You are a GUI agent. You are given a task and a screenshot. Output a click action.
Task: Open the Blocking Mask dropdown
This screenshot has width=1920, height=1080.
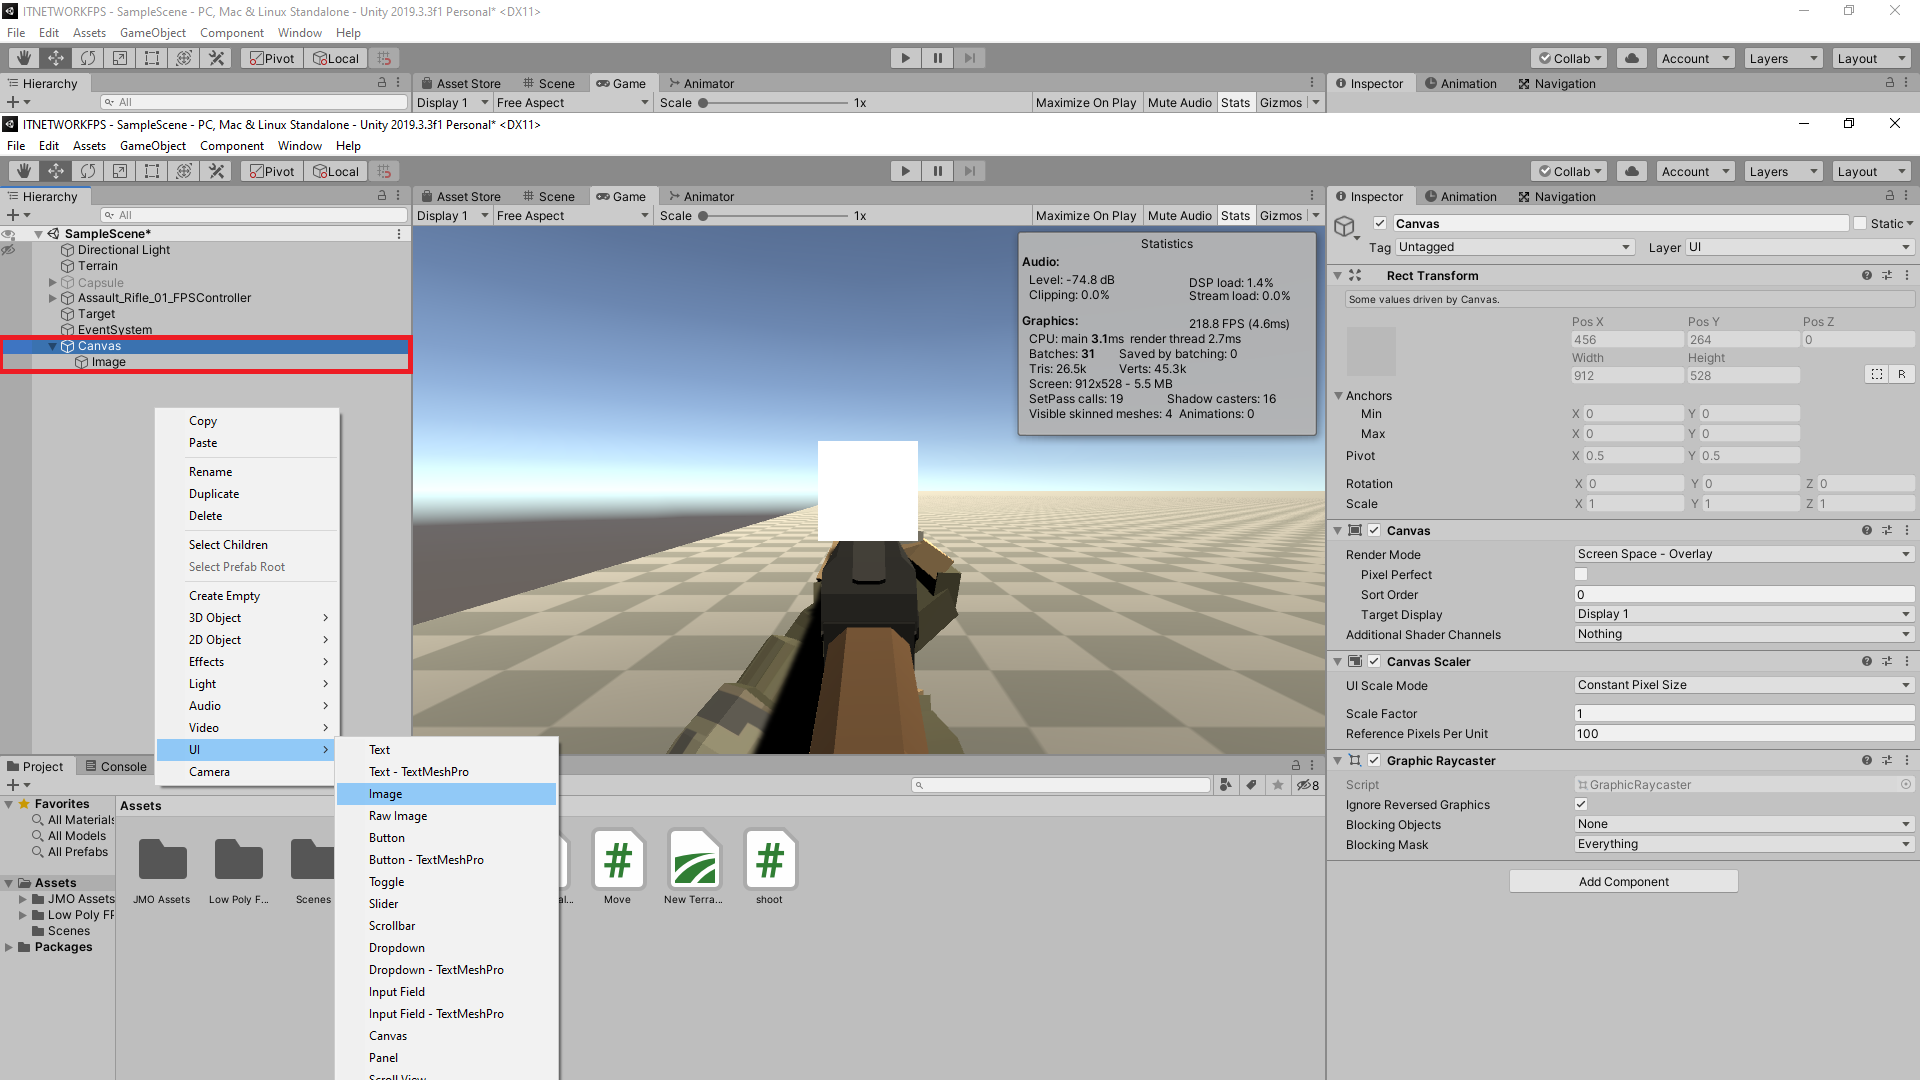pos(1742,844)
